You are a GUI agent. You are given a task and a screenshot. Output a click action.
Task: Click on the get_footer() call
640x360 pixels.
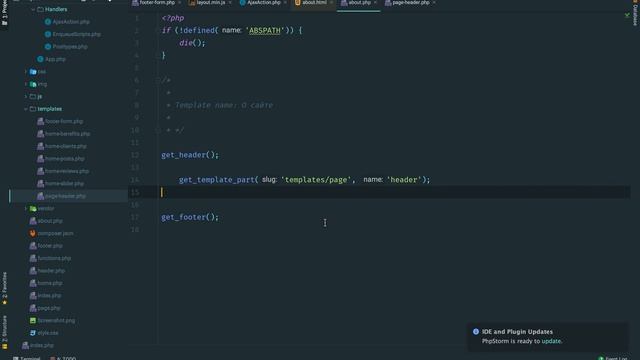pyautogui.click(x=190, y=217)
